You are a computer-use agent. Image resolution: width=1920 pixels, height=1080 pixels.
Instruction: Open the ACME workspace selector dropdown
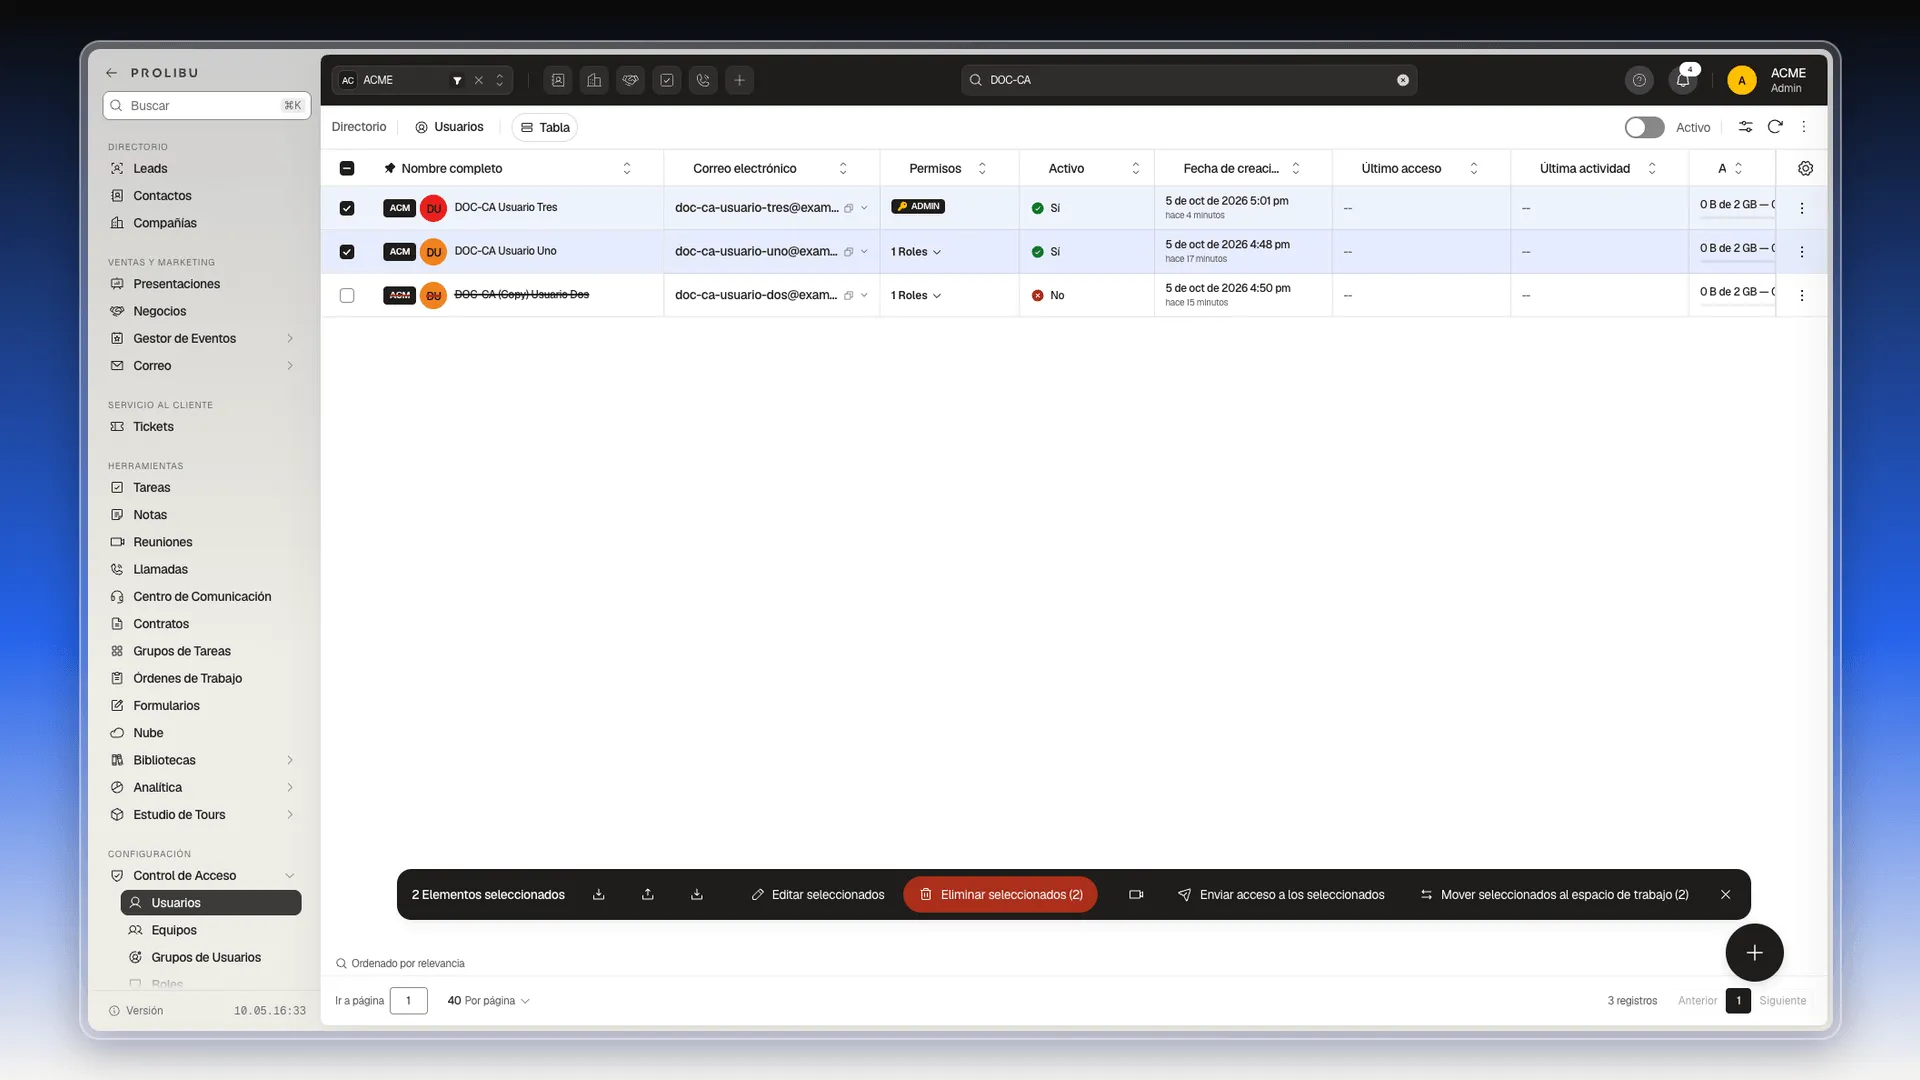499,80
